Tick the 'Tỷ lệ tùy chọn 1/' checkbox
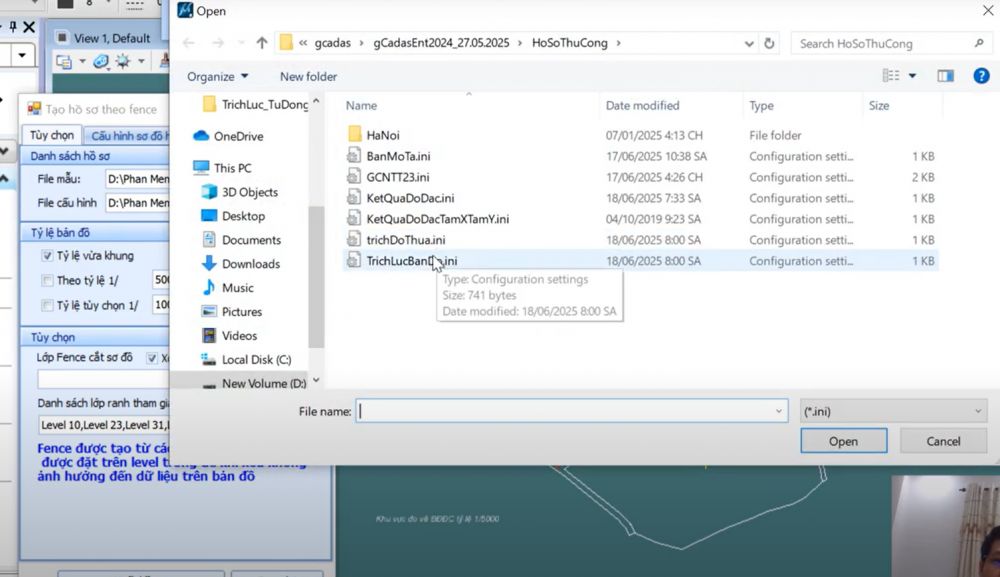This screenshot has width=1000, height=577. [x=47, y=305]
